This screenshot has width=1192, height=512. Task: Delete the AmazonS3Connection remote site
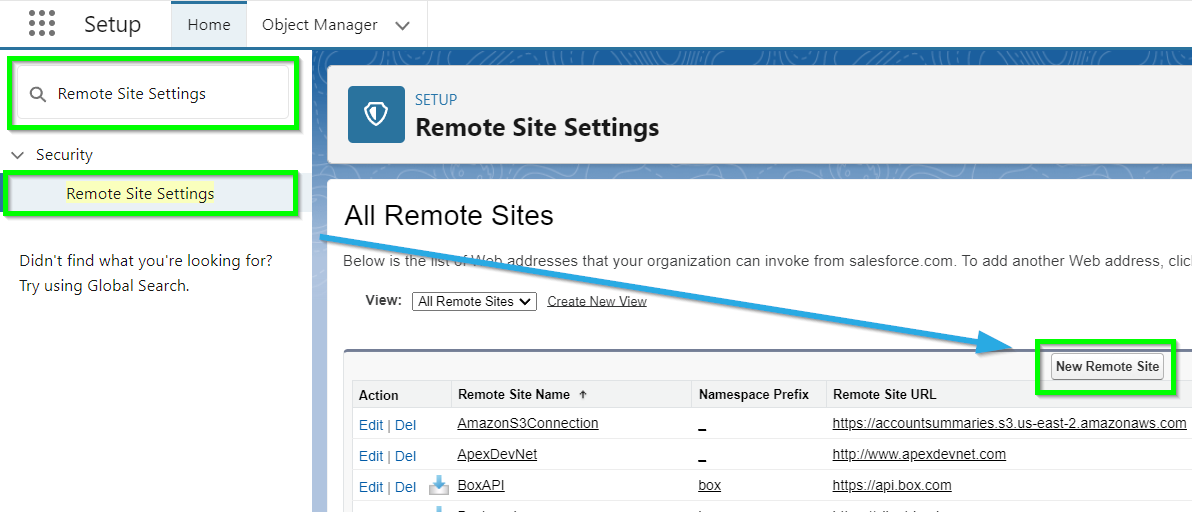405,425
